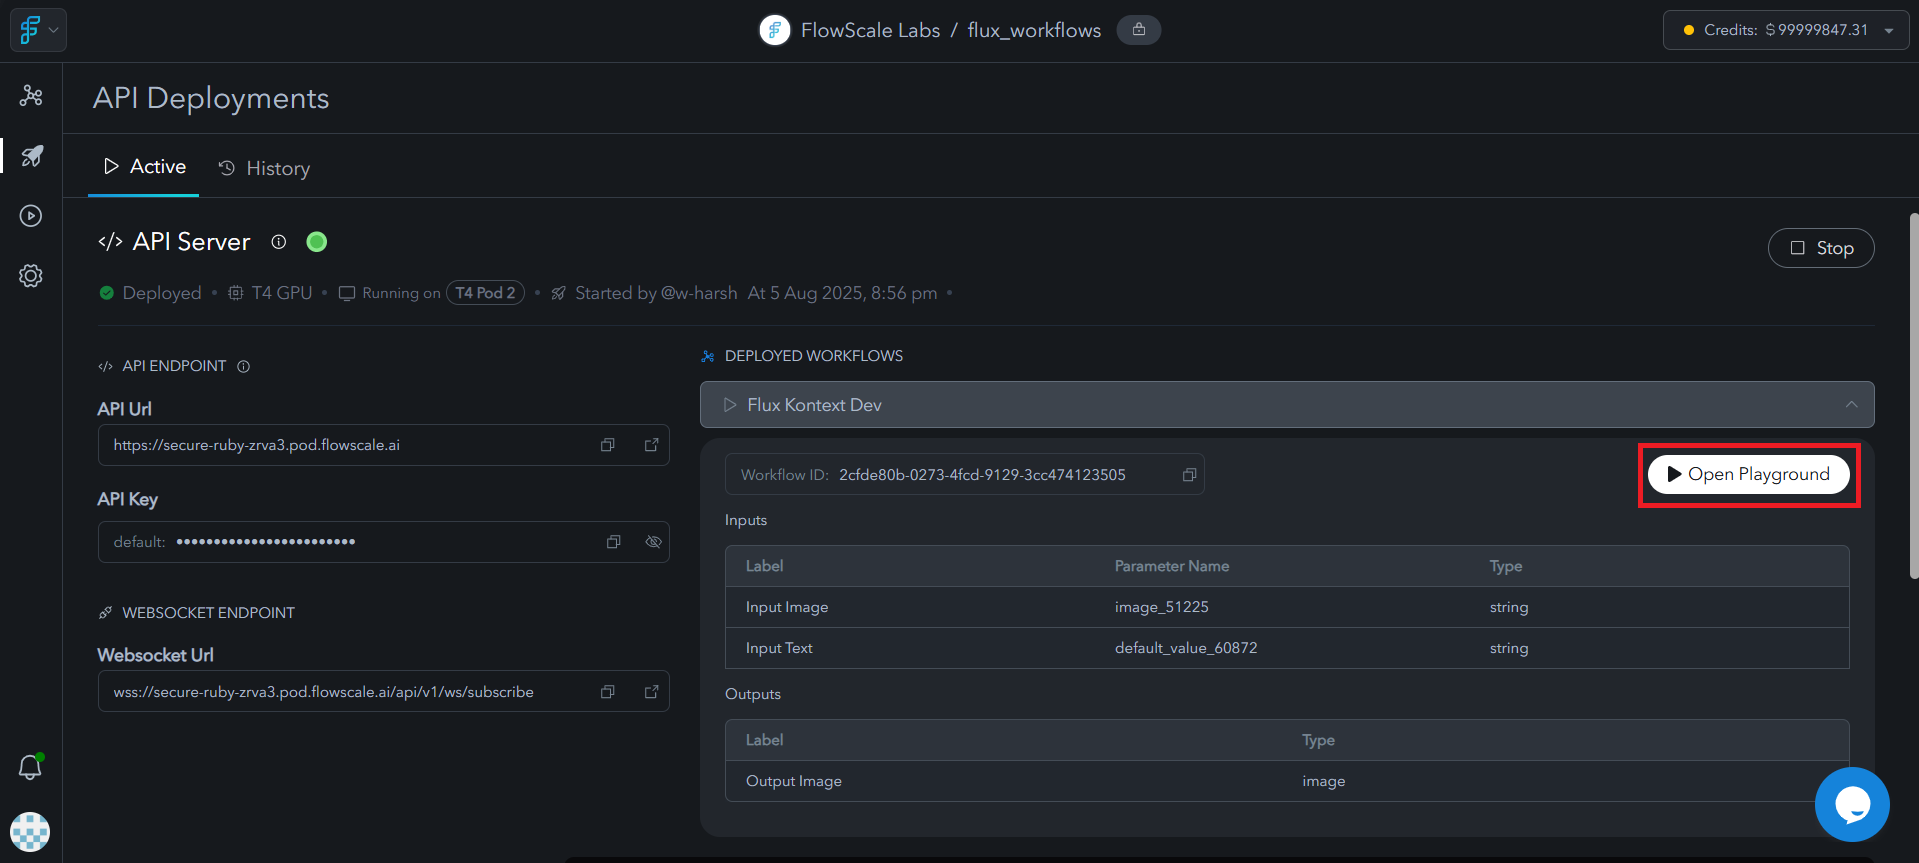This screenshot has width=1919, height=863.
Task: Open the FlowScale logo menu
Action: tap(38, 30)
